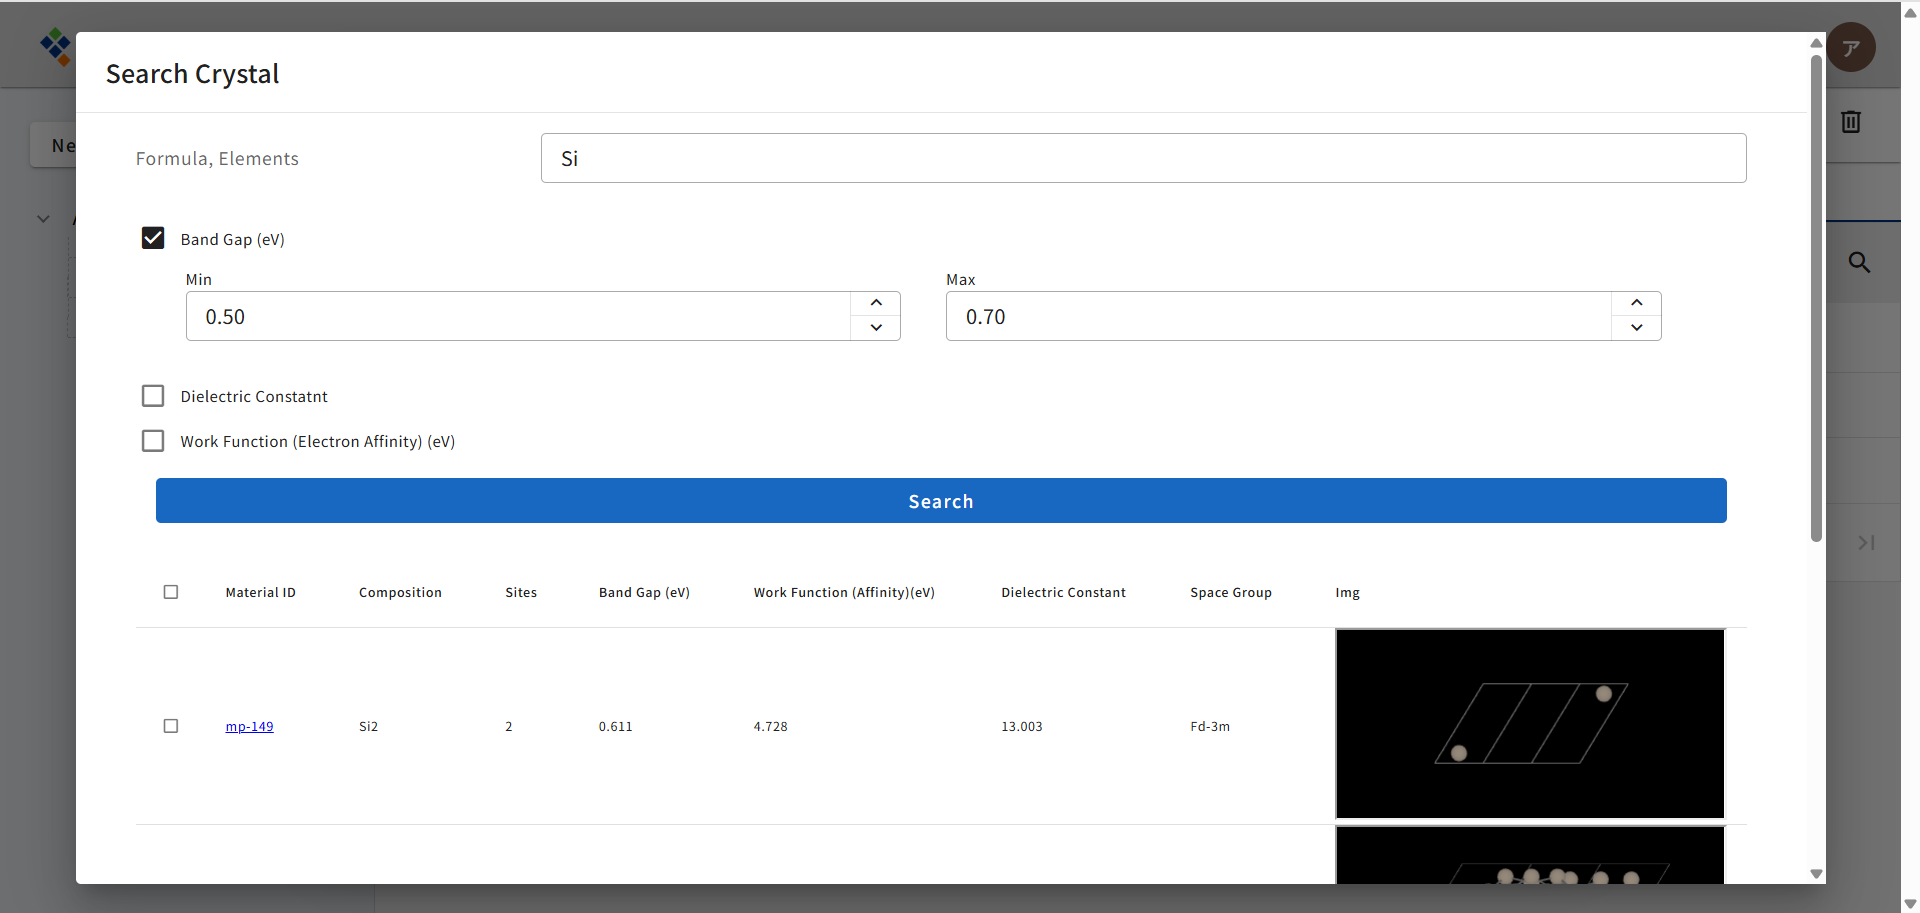Open the mp-149 material link
1920x913 pixels.
click(x=249, y=727)
